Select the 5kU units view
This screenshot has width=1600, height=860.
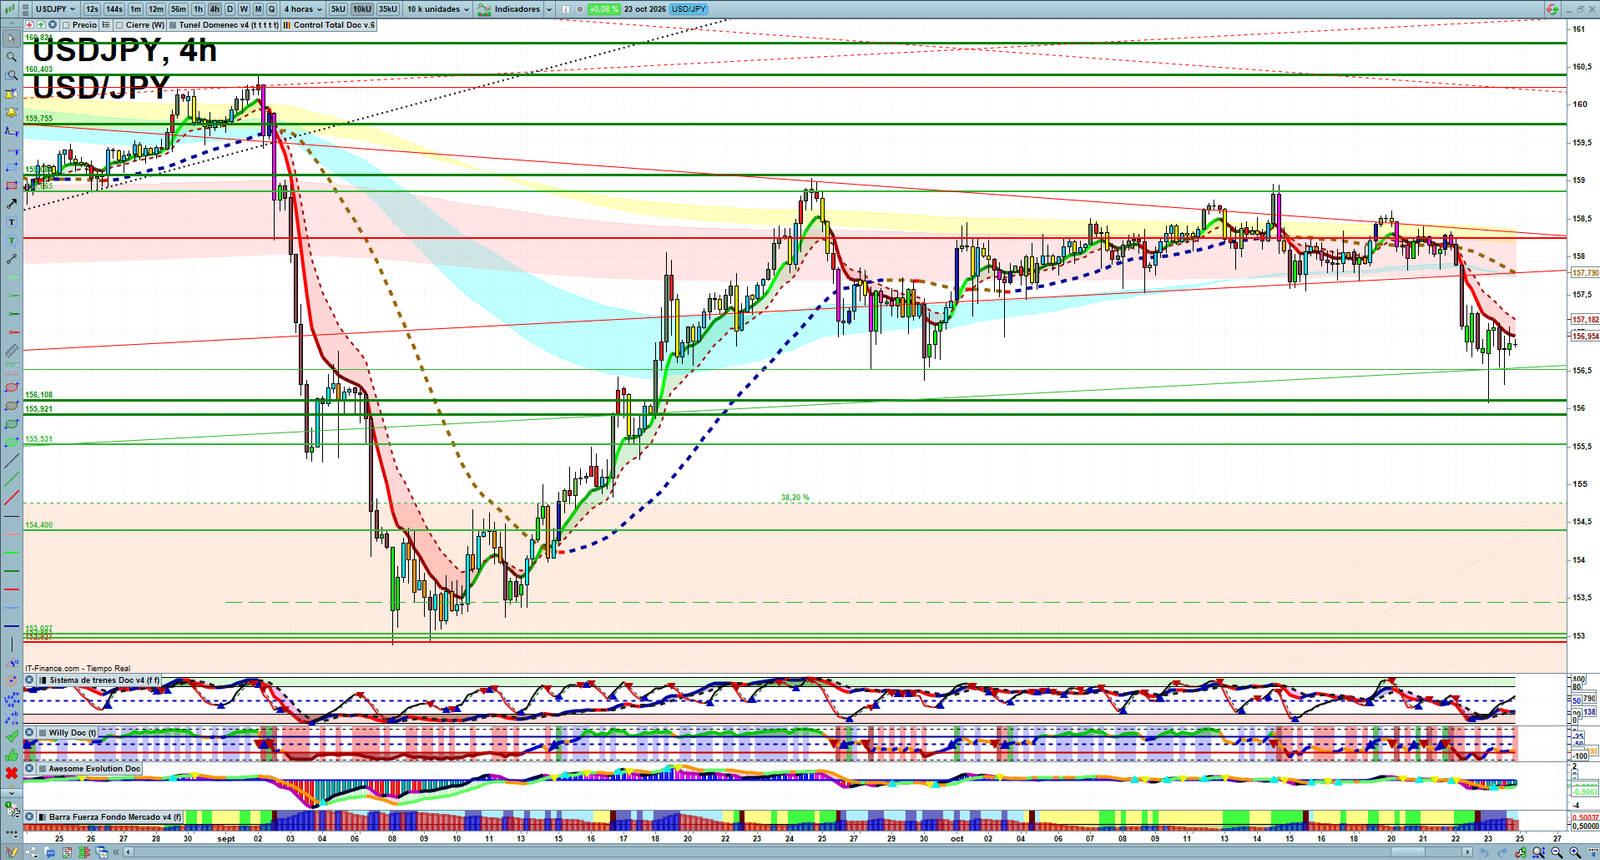pos(338,9)
